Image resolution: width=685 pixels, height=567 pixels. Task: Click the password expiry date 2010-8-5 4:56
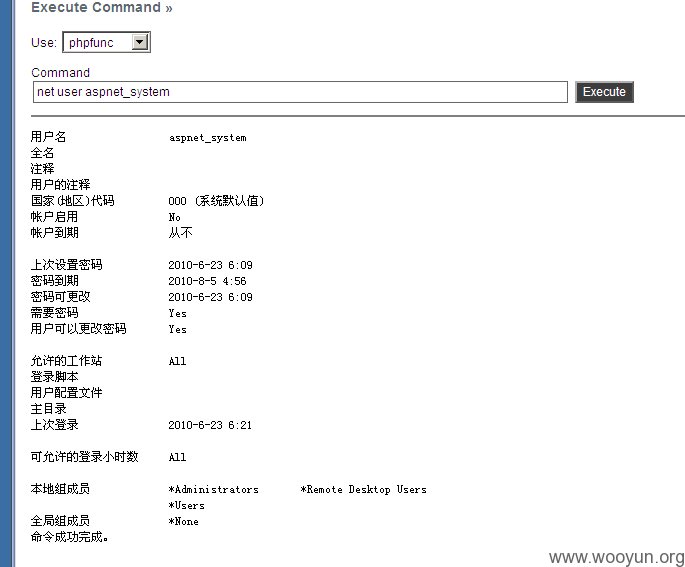207,281
